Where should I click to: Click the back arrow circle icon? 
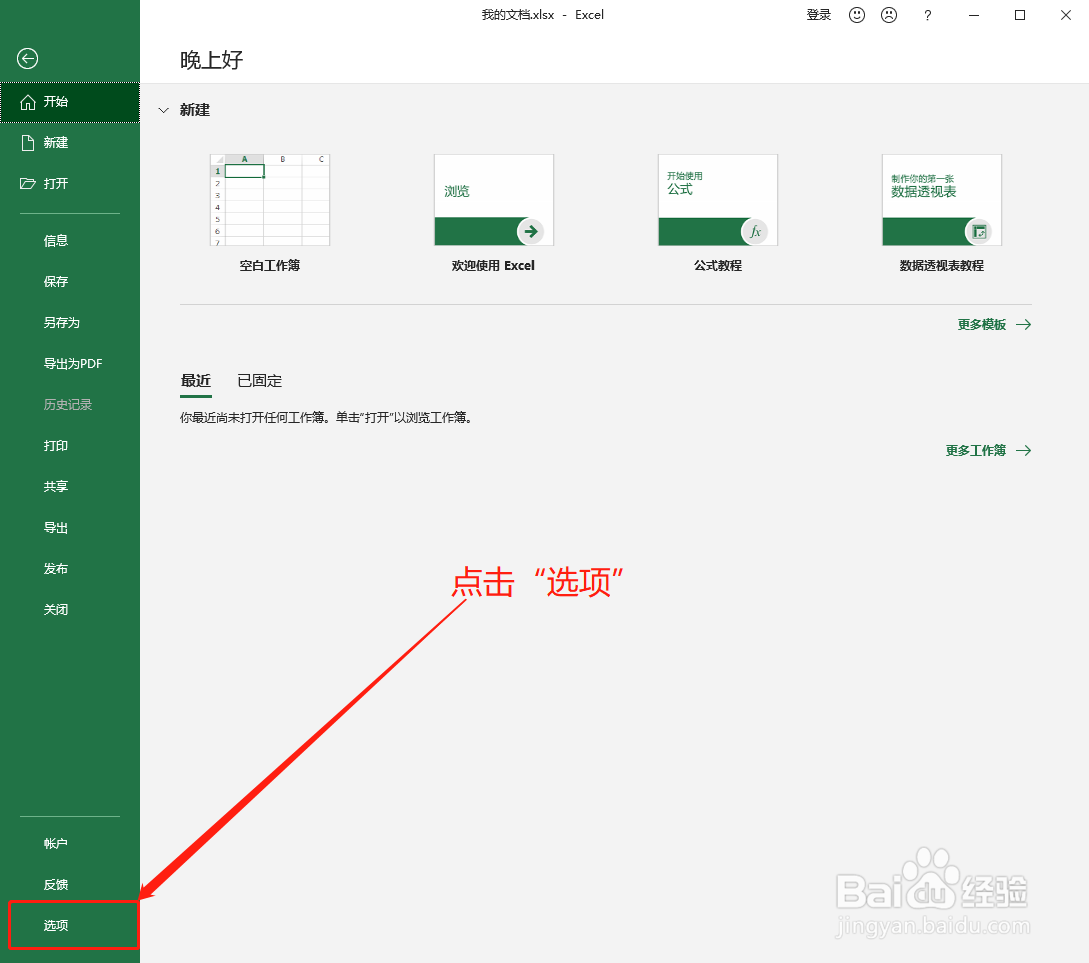pos(28,59)
